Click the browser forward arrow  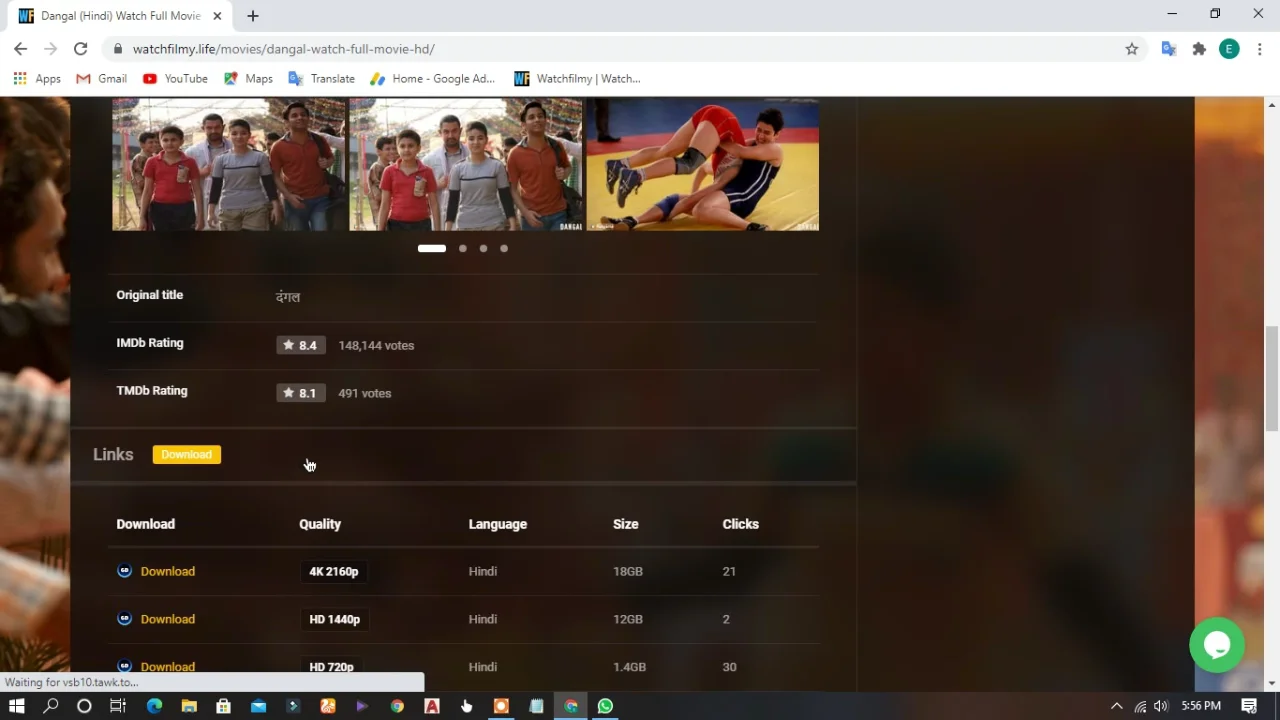50,48
